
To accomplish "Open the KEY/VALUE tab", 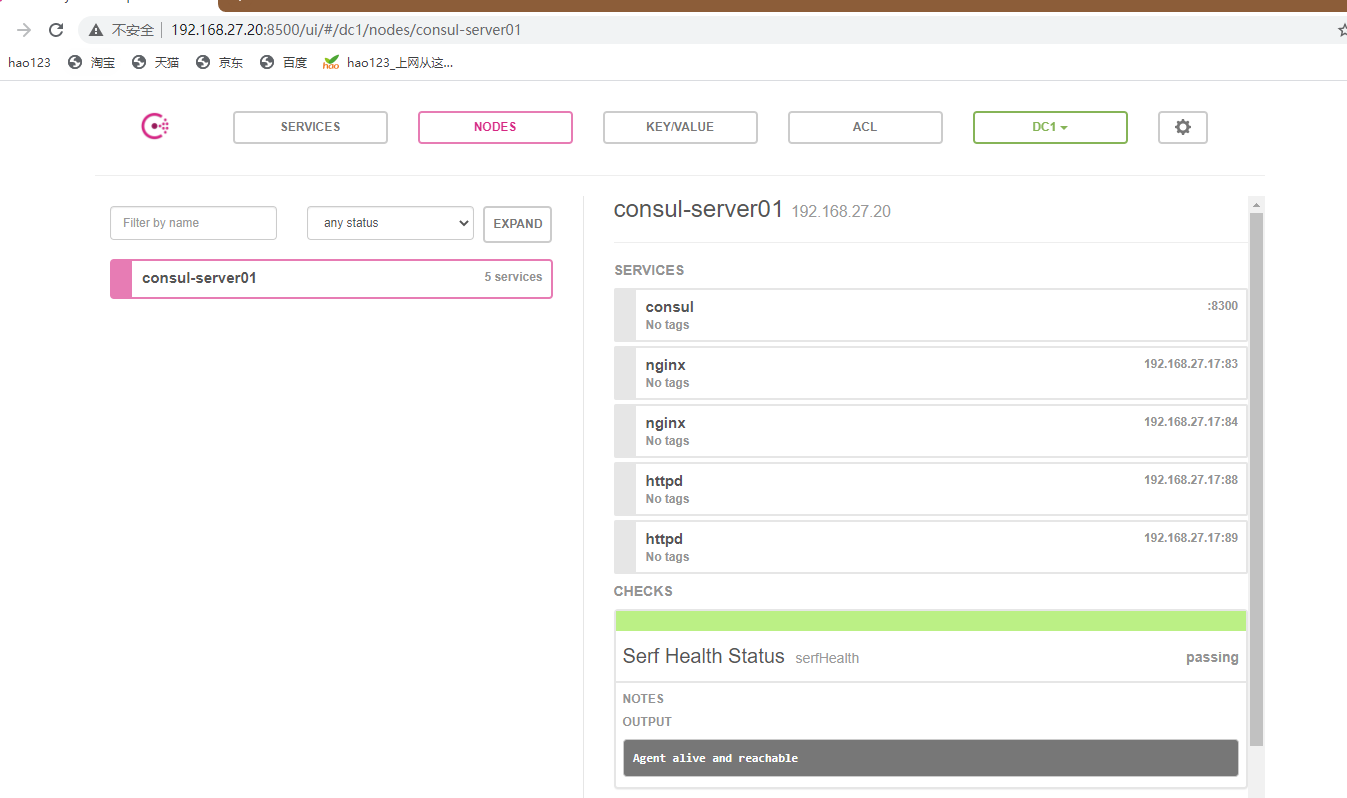I will tap(680, 127).
